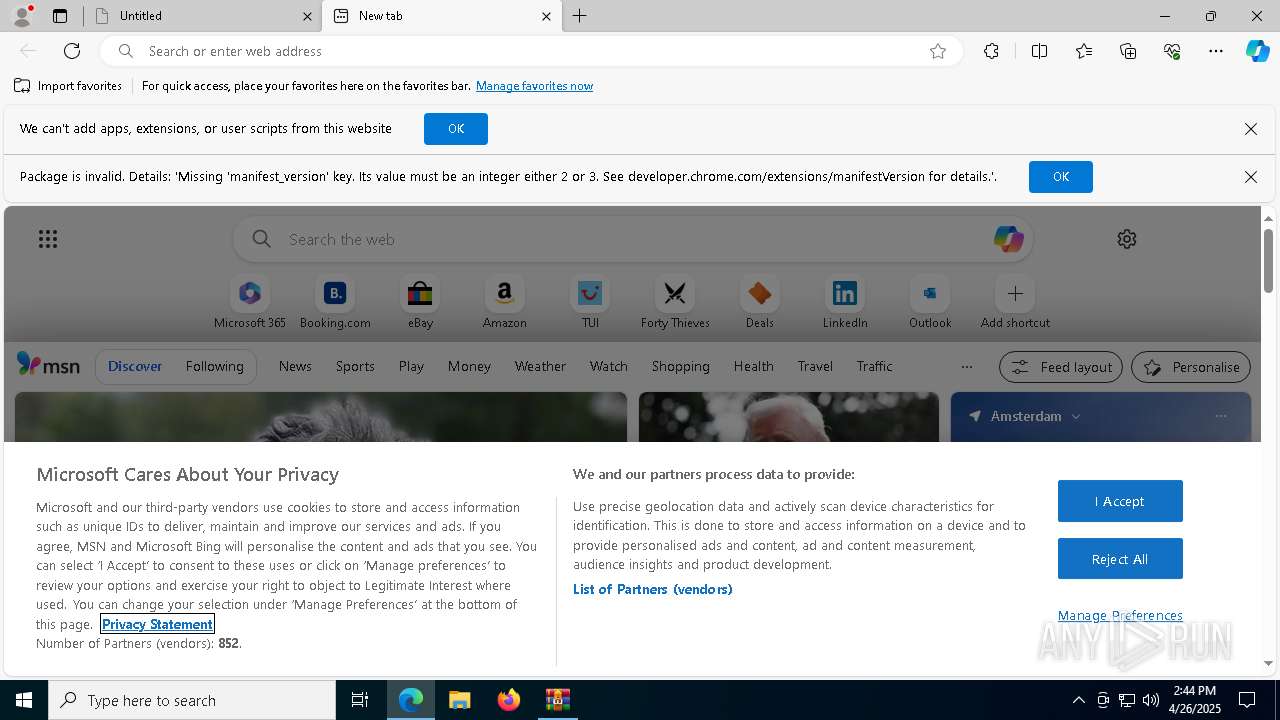1280x720 pixels.
Task: Open Outlook shortcut tile
Action: [x=930, y=304]
